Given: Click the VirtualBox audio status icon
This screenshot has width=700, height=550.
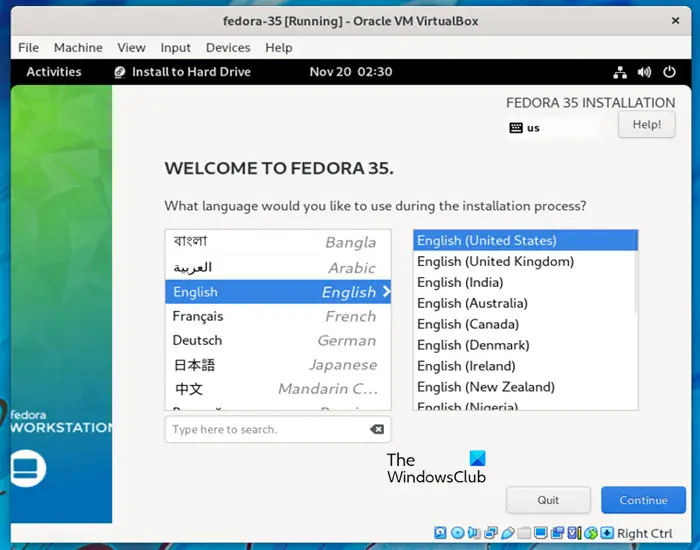Looking at the screenshot, I should tap(474, 533).
